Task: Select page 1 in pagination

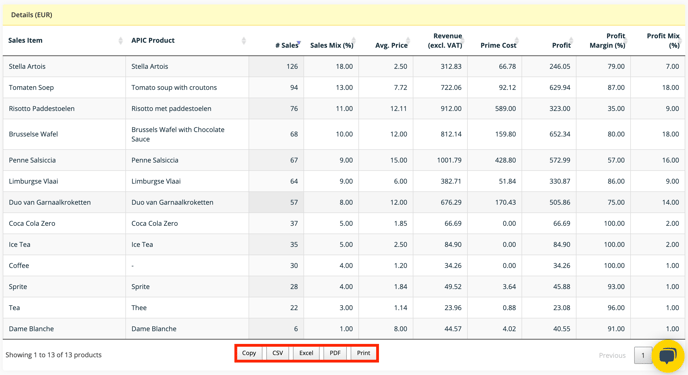Action: tap(643, 355)
